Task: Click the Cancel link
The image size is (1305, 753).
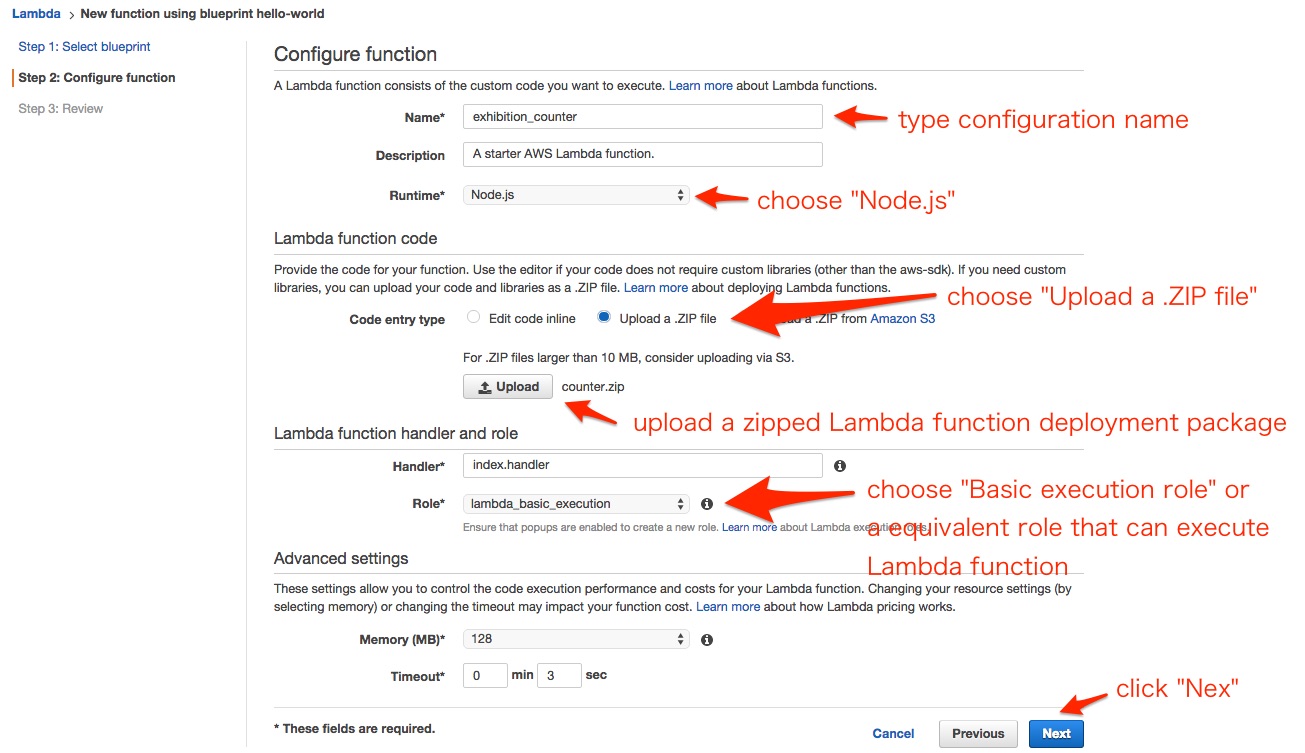Action: pos(893,734)
